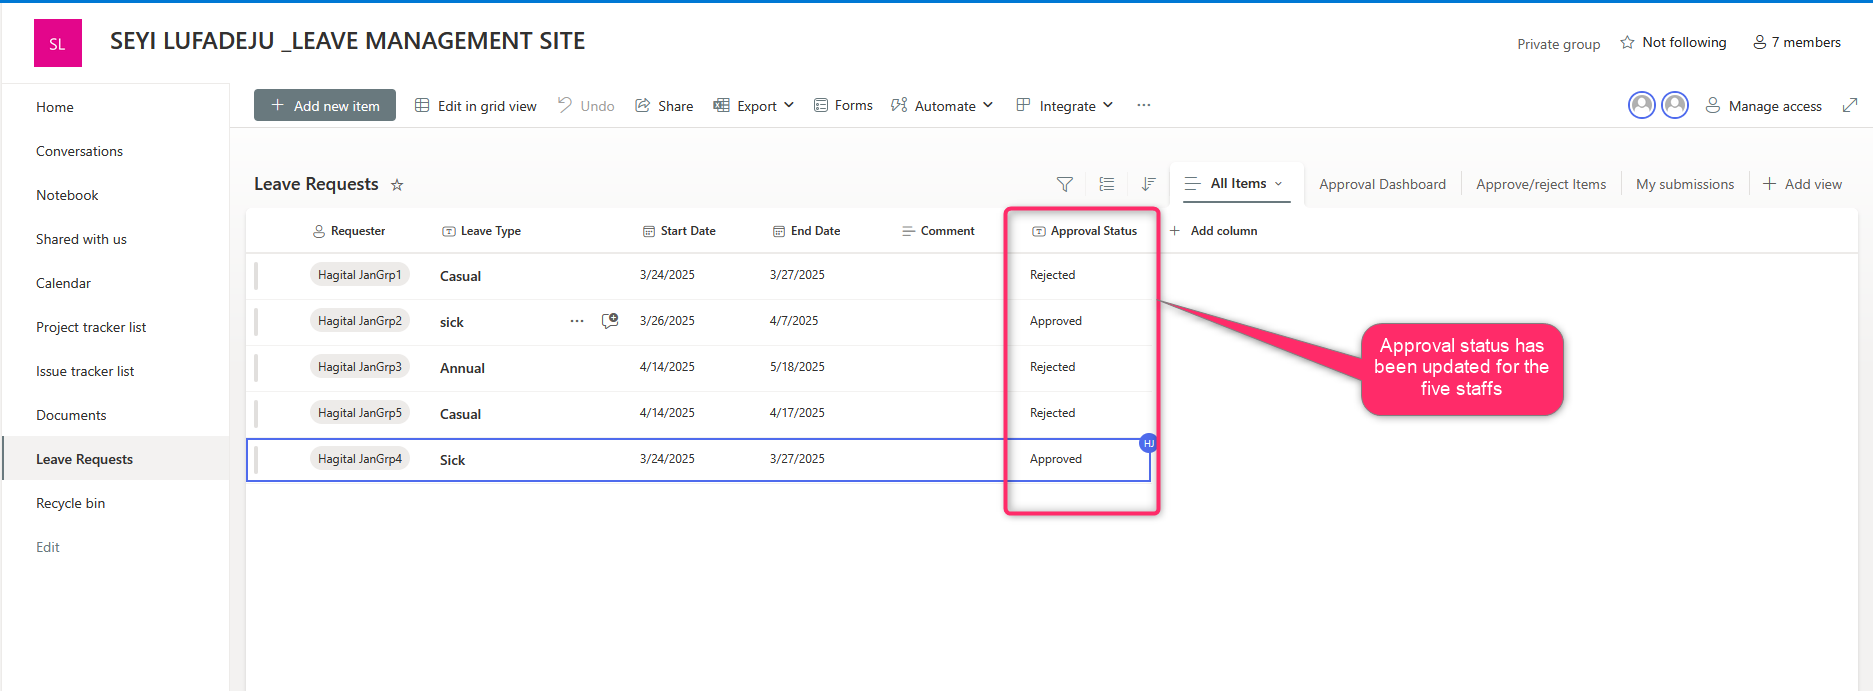Click the End Date column header
The height and width of the screenshot is (691, 1873).
(806, 231)
